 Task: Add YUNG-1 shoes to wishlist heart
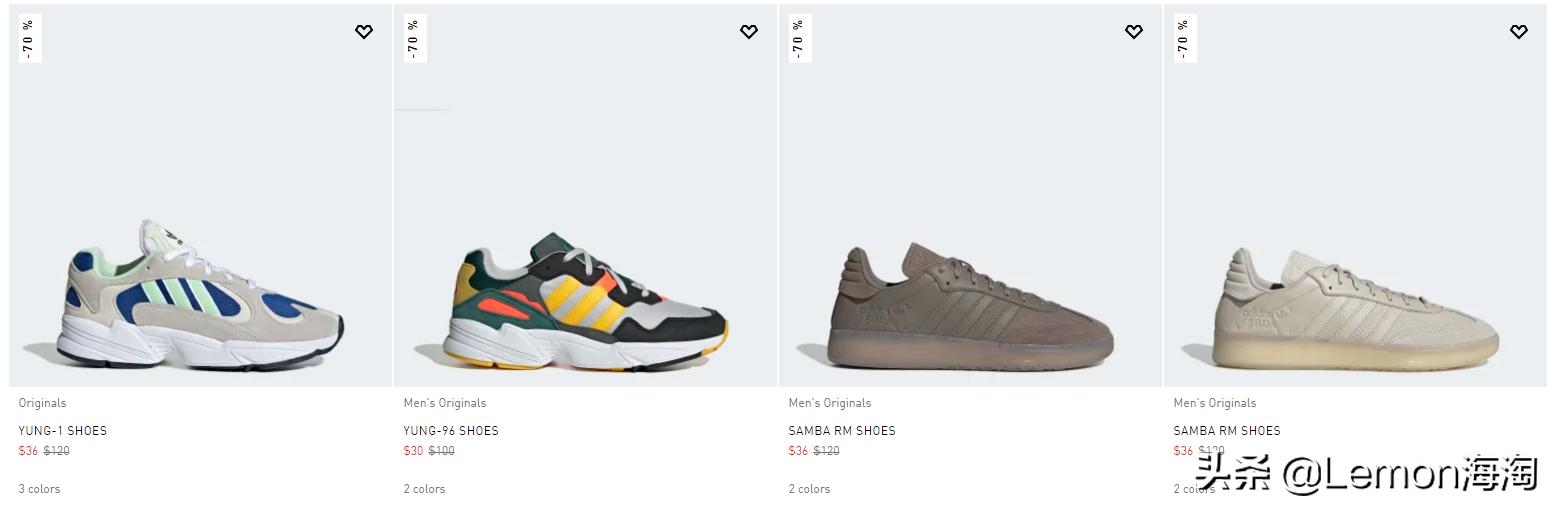pyautogui.click(x=364, y=32)
